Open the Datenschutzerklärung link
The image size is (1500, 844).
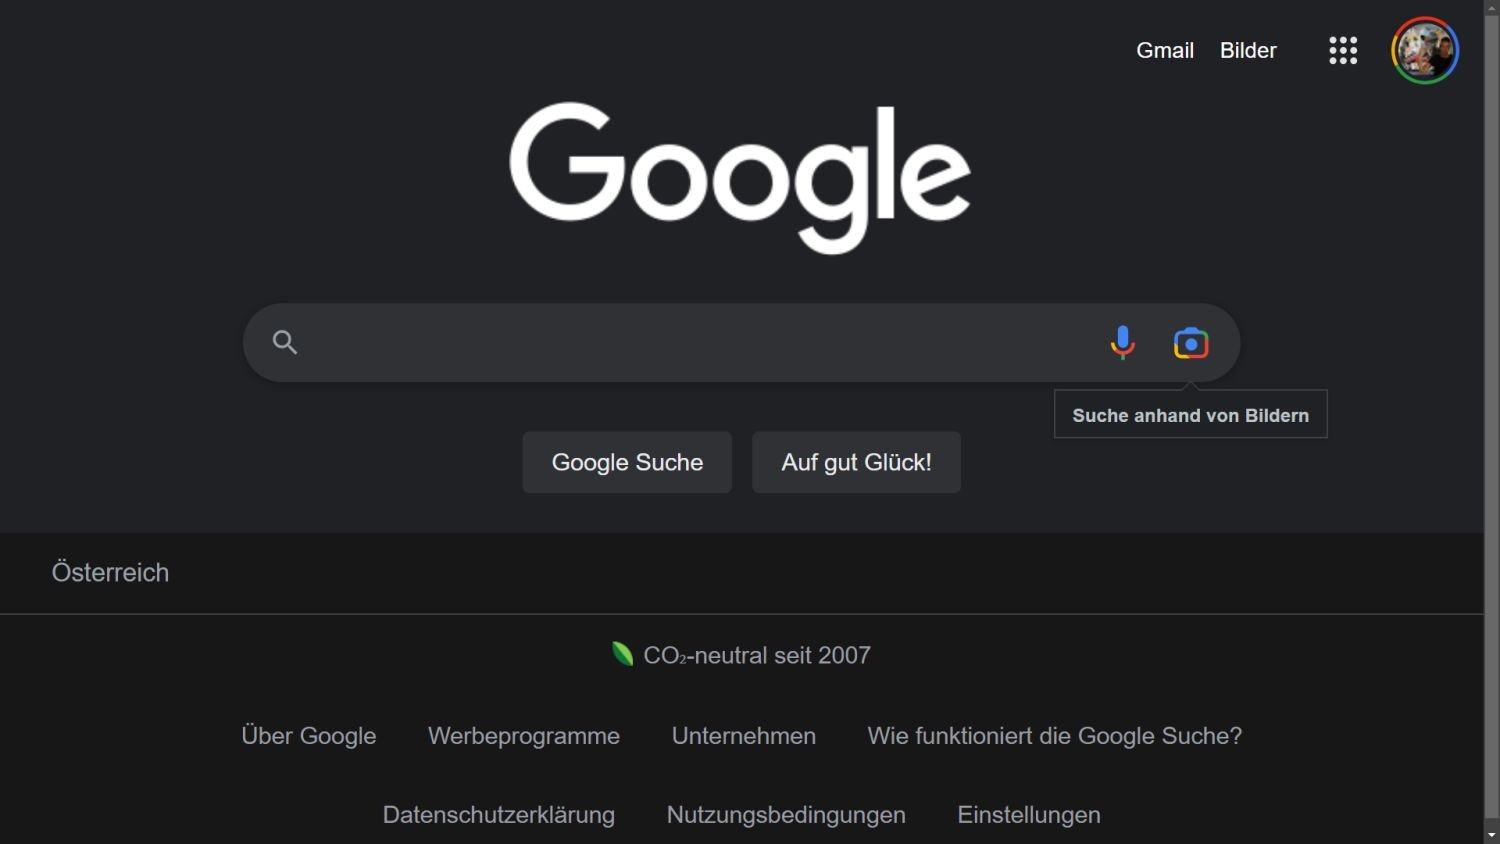coord(499,815)
